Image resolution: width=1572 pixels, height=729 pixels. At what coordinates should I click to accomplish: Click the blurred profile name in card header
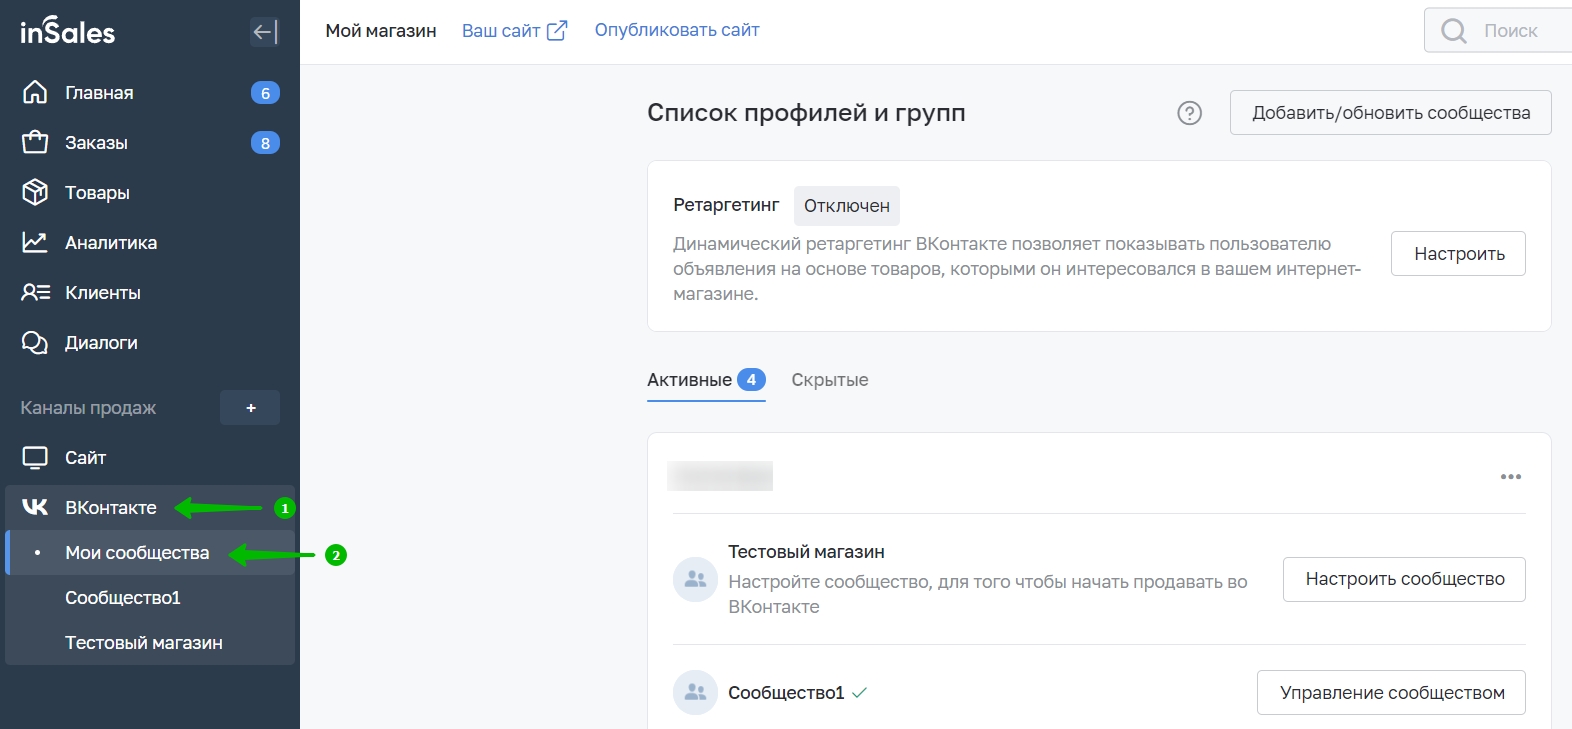(720, 476)
